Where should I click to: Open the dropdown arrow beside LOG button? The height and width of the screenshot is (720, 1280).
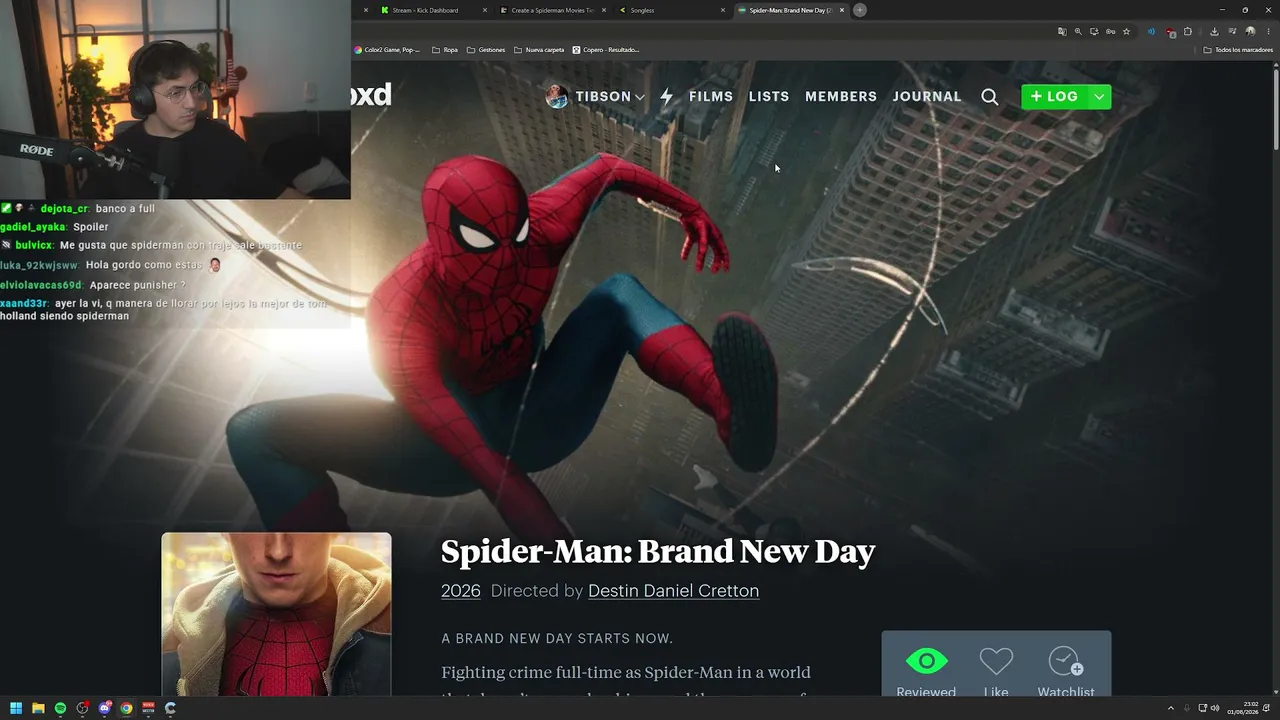1099,97
